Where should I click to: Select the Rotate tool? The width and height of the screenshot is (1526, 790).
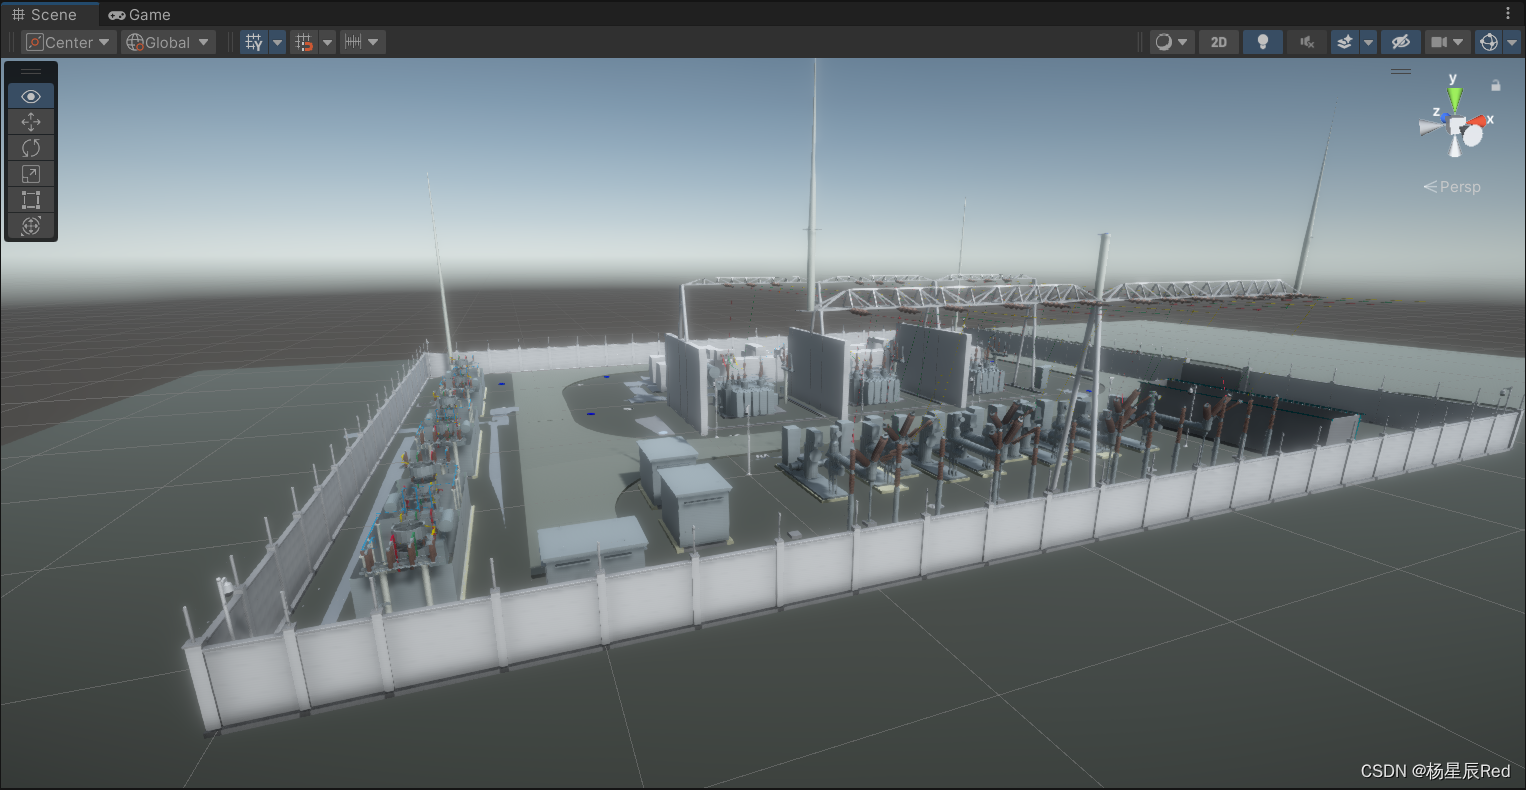tap(30, 147)
